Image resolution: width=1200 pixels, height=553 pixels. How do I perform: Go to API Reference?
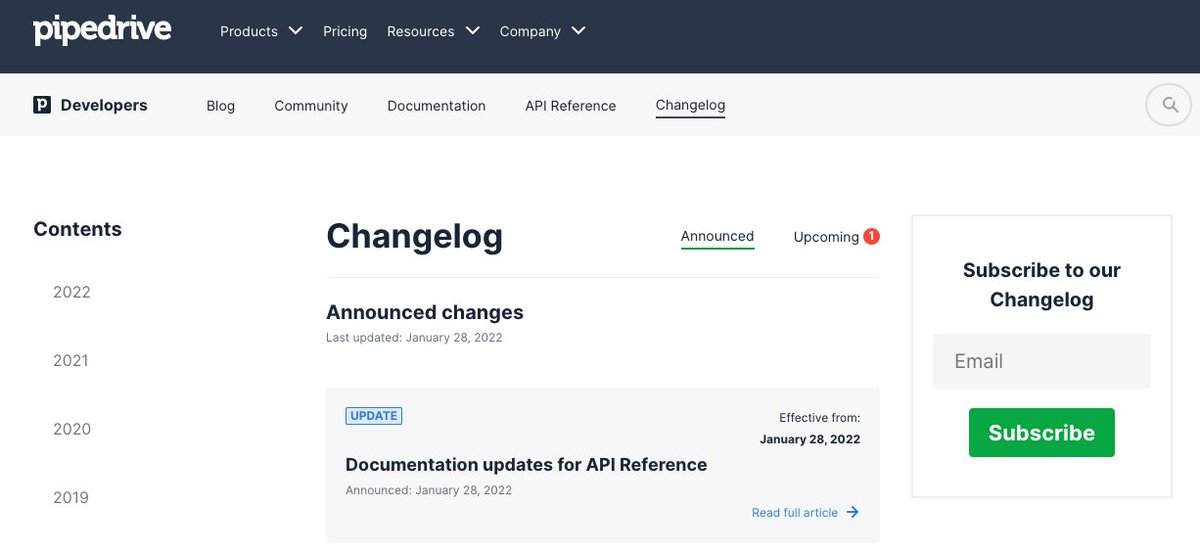570,105
